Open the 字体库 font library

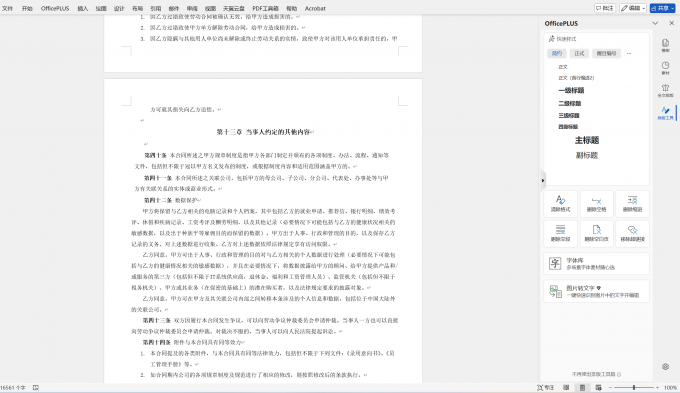[596, 263]
